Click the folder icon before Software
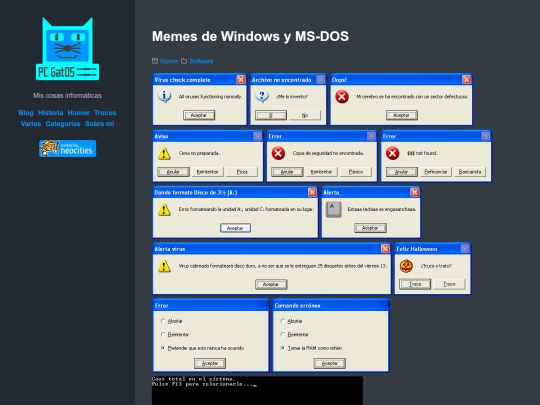Viewport: 540px width, 405px height. coord(184,61)
